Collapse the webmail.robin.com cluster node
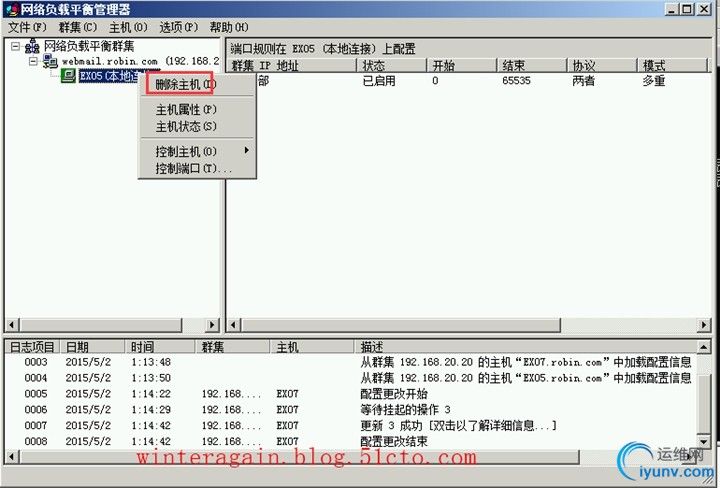 (x=33, y=61)
